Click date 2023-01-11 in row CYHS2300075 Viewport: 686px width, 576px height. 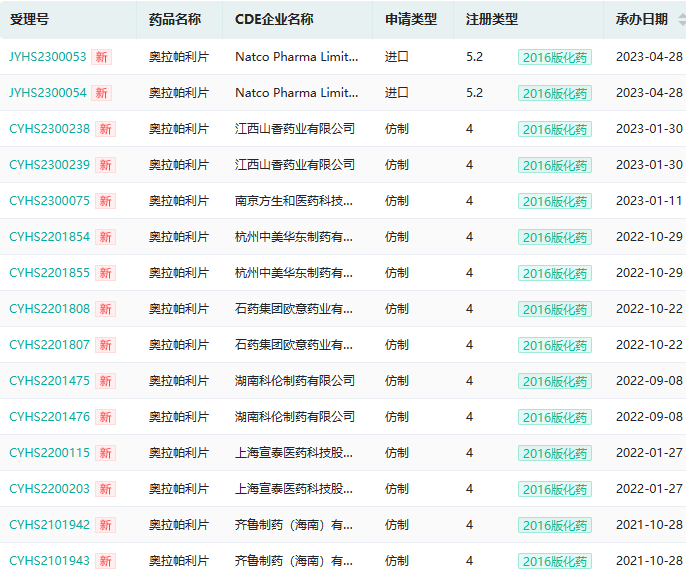(x=649, y=201)
